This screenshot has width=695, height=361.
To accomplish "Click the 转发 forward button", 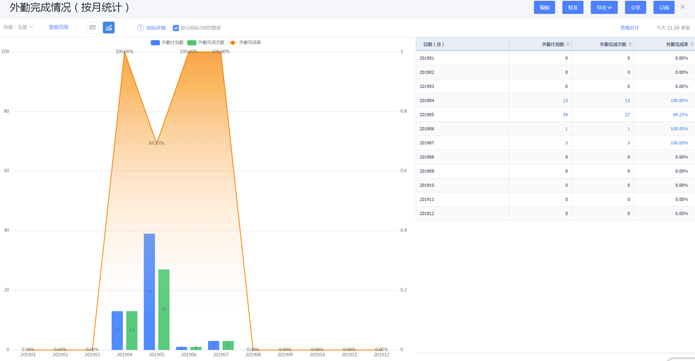I will click(573, 8).
